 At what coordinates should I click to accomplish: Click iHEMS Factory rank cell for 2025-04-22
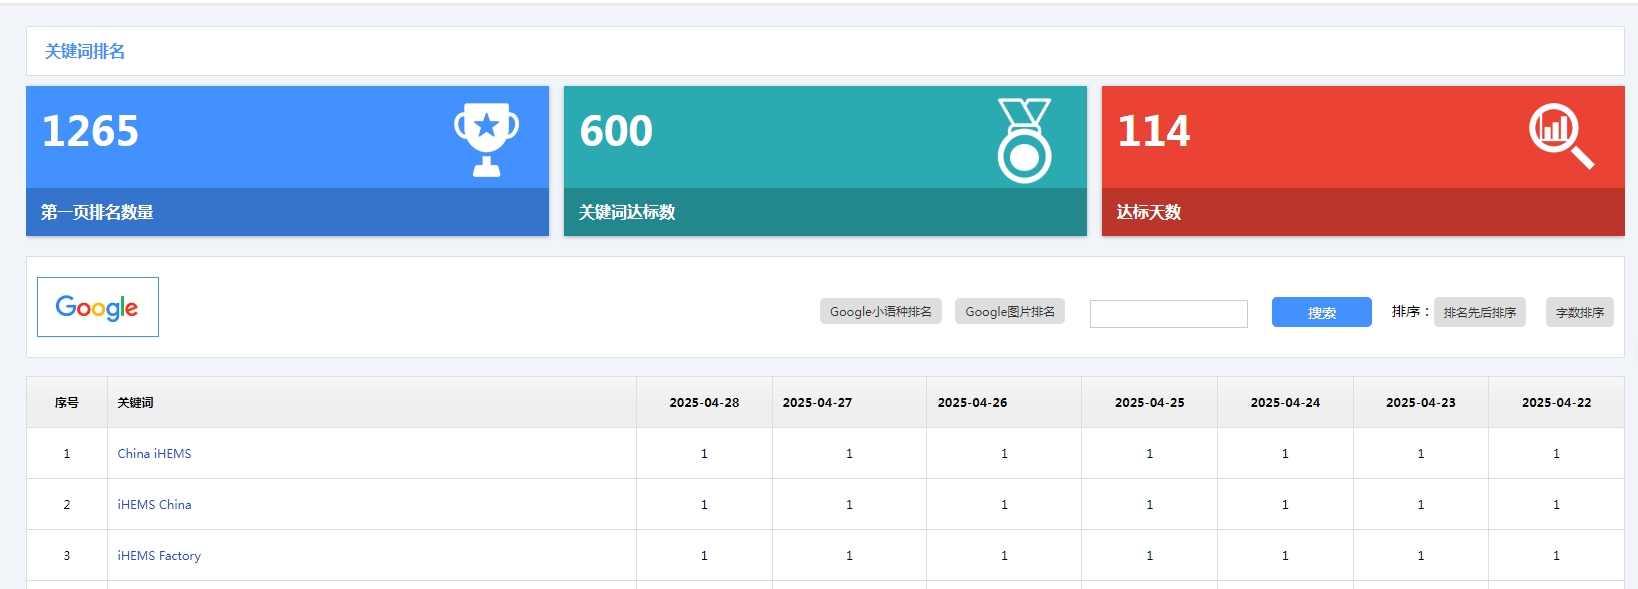click(x=1556, y=556)
